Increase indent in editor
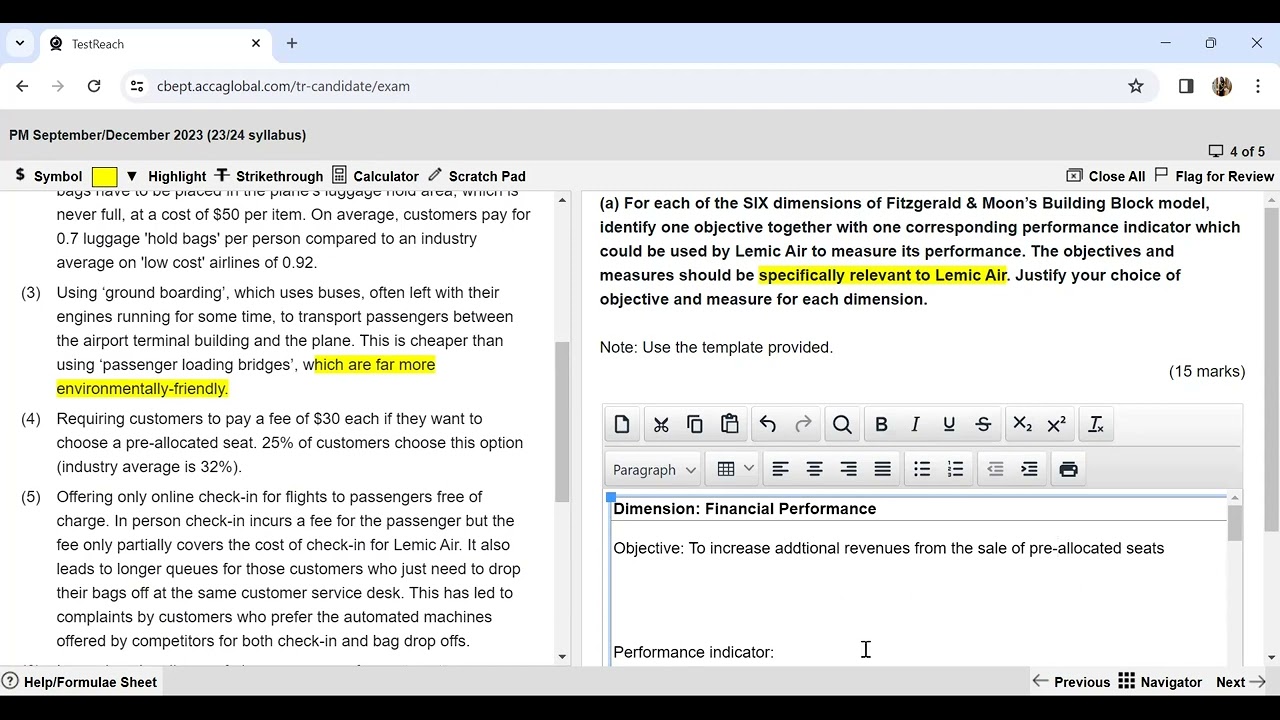This screenshot has width=1280, height=720. pyautogui.click(x=1029, y=469)
